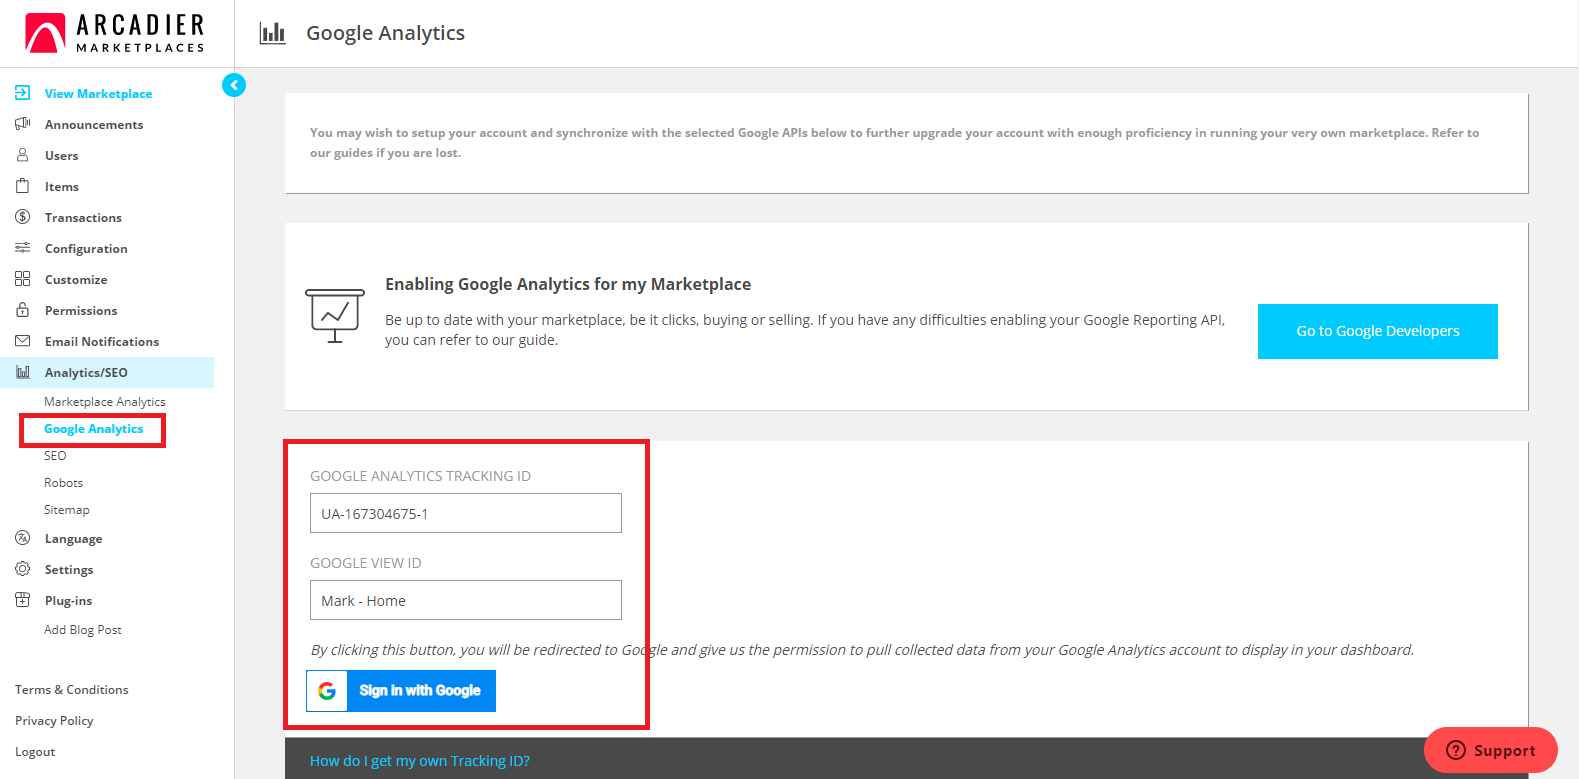Screen dimensions: 1579x779
Task: Click the Customize grid icon
Action: coord(22,279)
